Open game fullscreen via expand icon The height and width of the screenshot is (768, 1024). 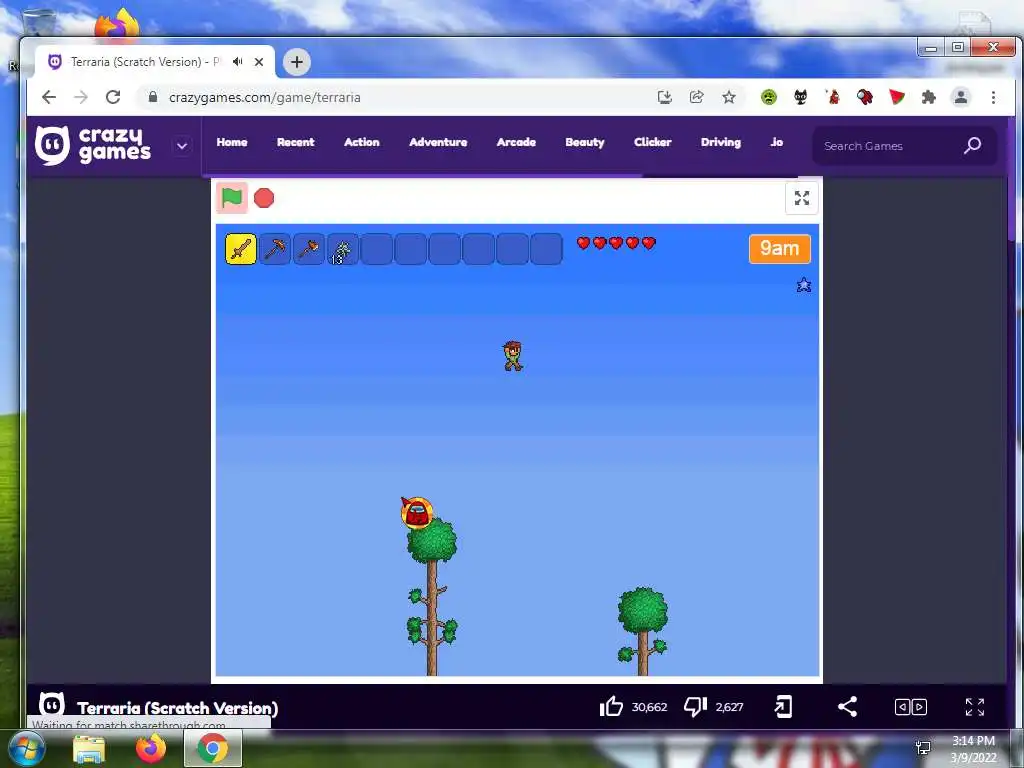tap(801, 198)
